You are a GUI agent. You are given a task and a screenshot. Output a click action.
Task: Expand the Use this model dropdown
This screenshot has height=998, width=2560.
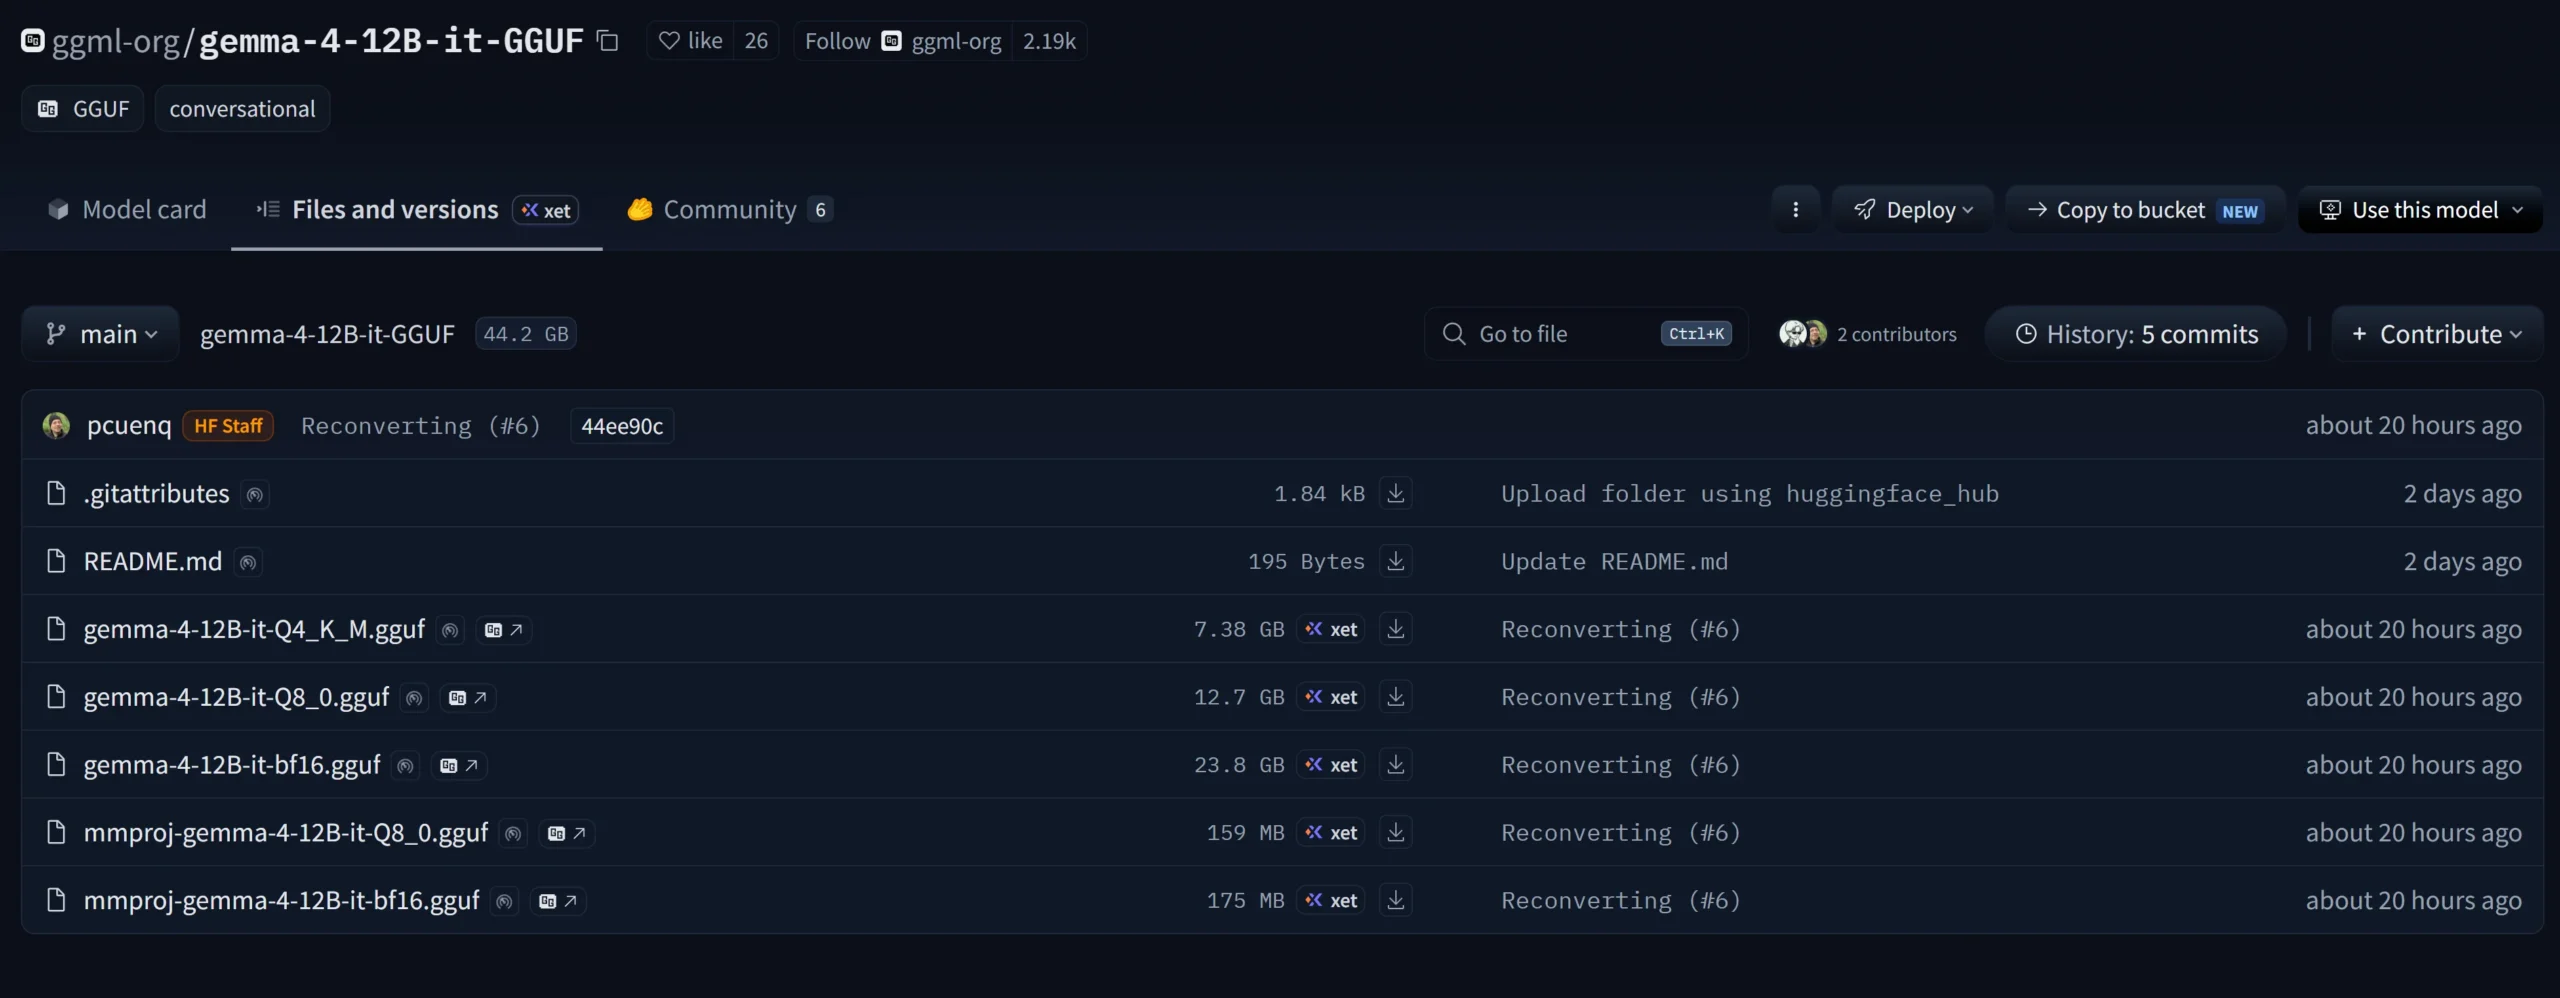pyautogui.click(x=2421, y=209)
